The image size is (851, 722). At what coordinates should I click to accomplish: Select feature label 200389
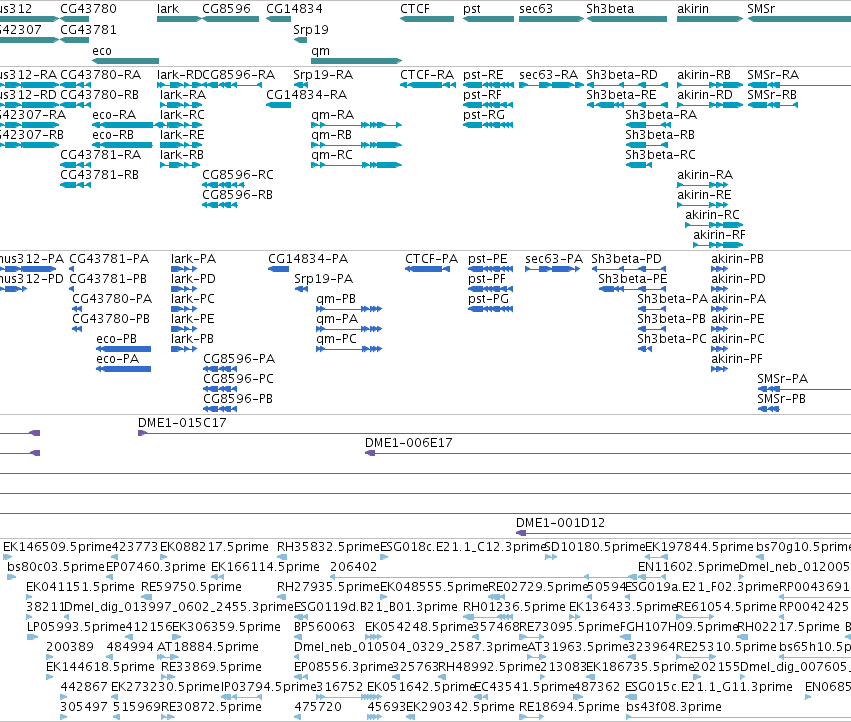point(70,647)
